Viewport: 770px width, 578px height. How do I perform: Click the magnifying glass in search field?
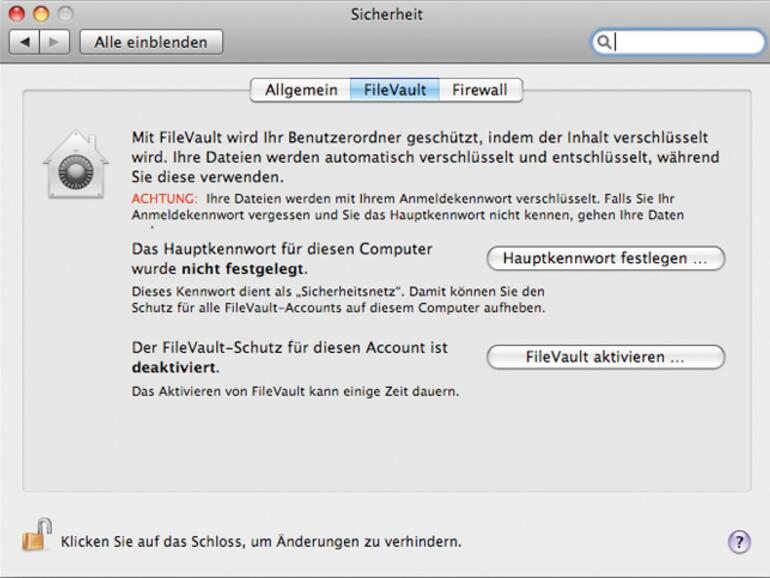pos(604,42)
